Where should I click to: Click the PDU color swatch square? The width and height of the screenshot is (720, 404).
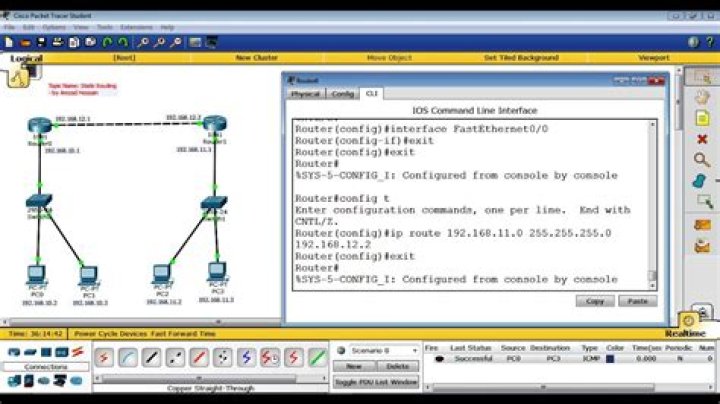pyautogui.click(x=610, y=359)
